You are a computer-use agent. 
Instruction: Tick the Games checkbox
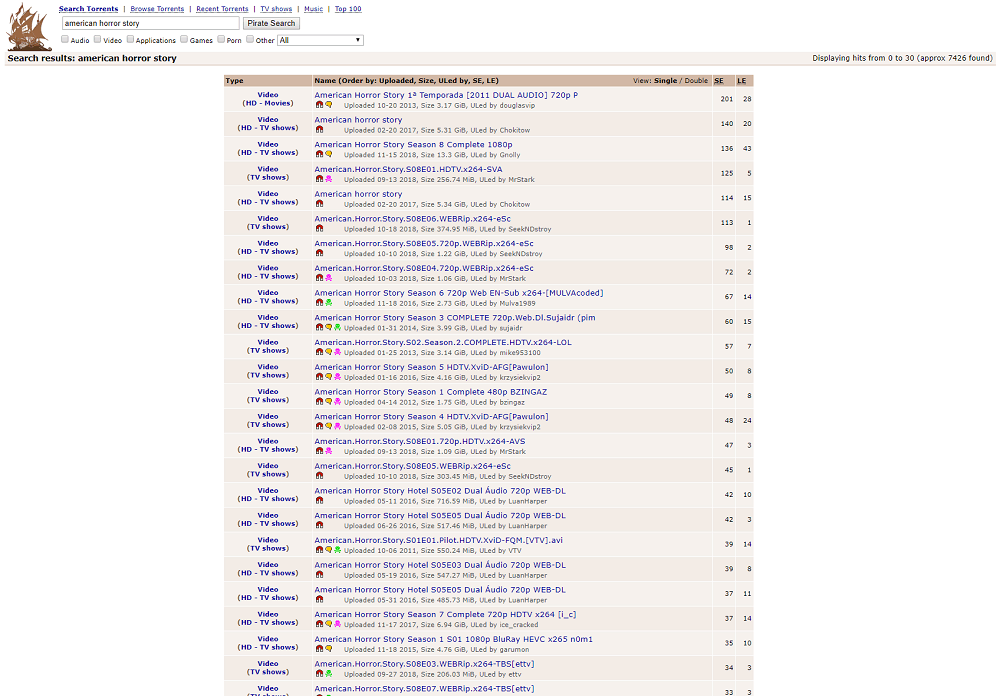184,40
